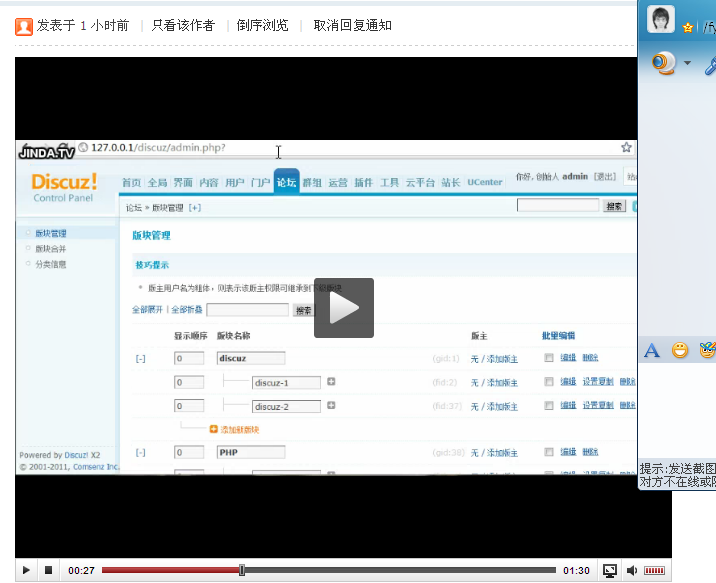The height and width of the screenshot is (583, 716).
Task: Switch to the 用户 tab
Action: (x=234, y=183)
